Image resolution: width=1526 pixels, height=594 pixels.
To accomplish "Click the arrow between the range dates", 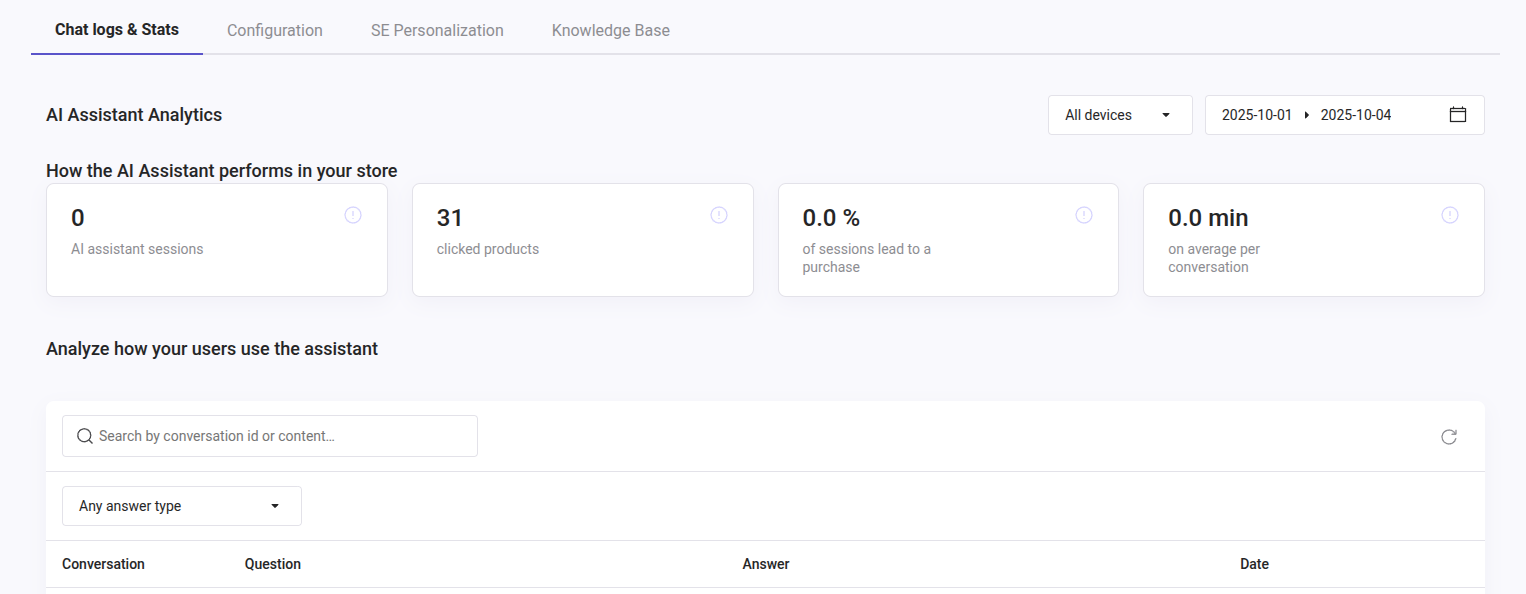I will [1306, 115].
